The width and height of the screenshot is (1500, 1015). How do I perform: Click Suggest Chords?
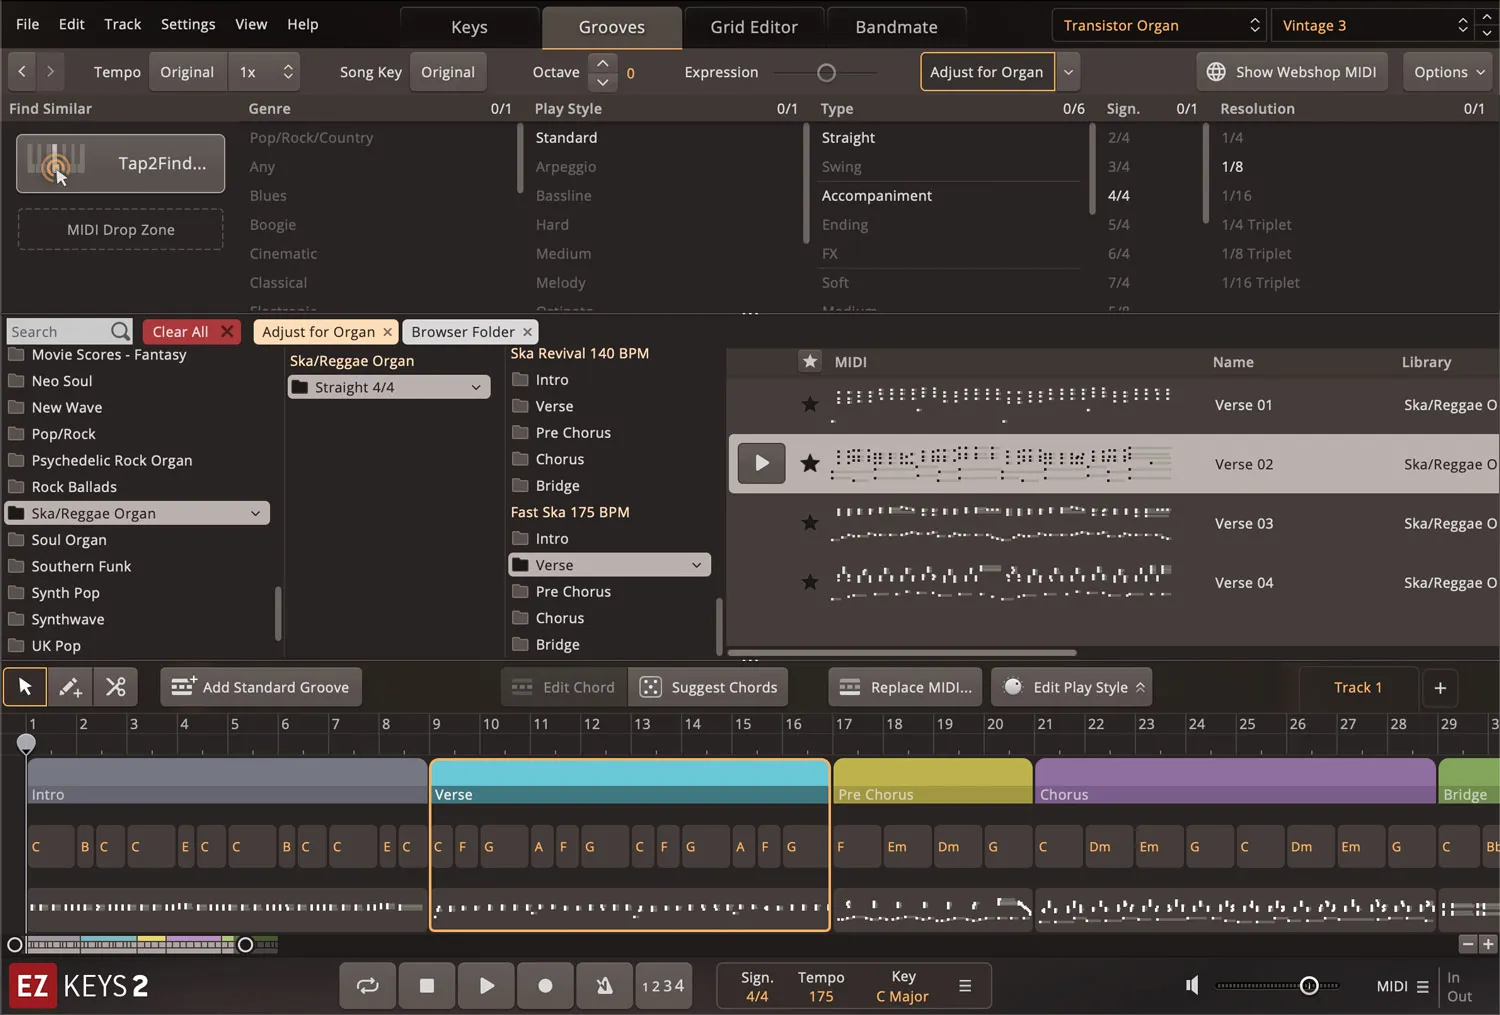[709, 687]
